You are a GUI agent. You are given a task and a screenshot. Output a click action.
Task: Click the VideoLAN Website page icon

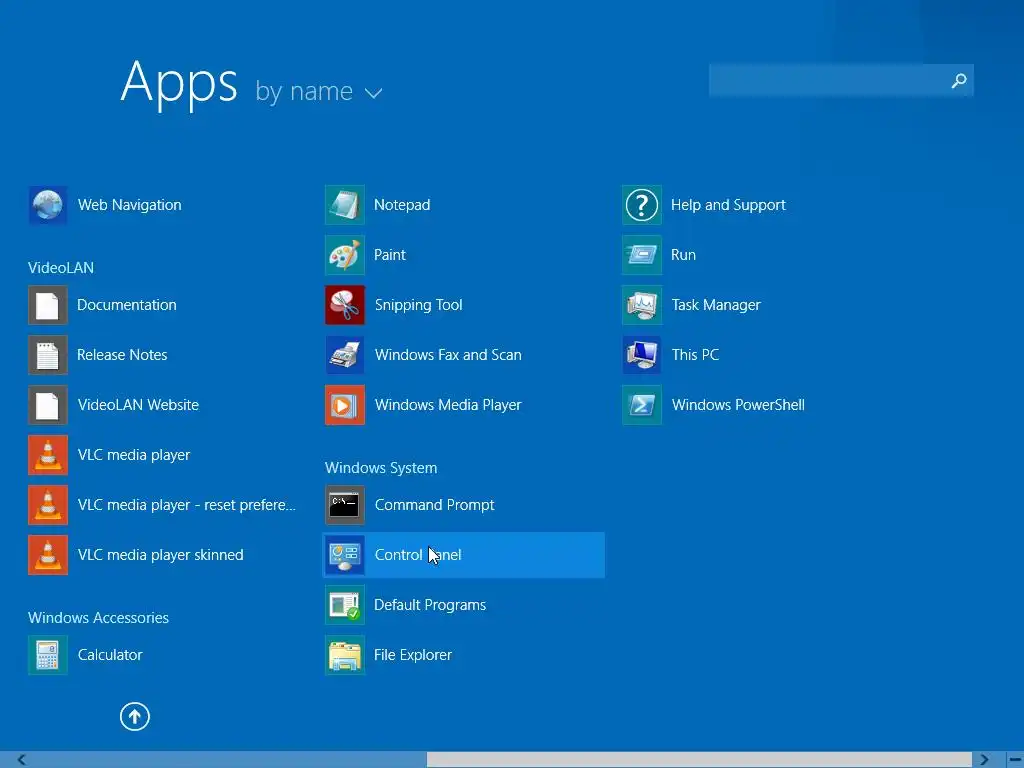click(x=48, y=405)
